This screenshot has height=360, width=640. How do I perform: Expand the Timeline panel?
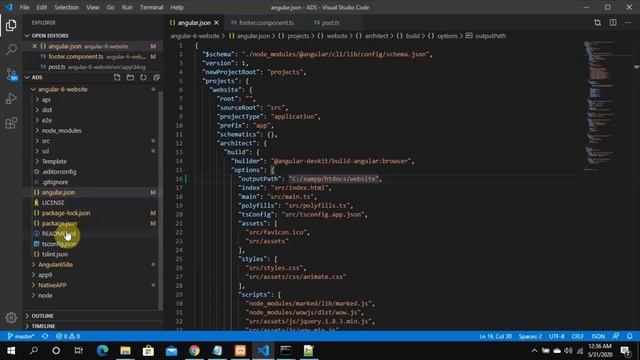coord(43,326)
